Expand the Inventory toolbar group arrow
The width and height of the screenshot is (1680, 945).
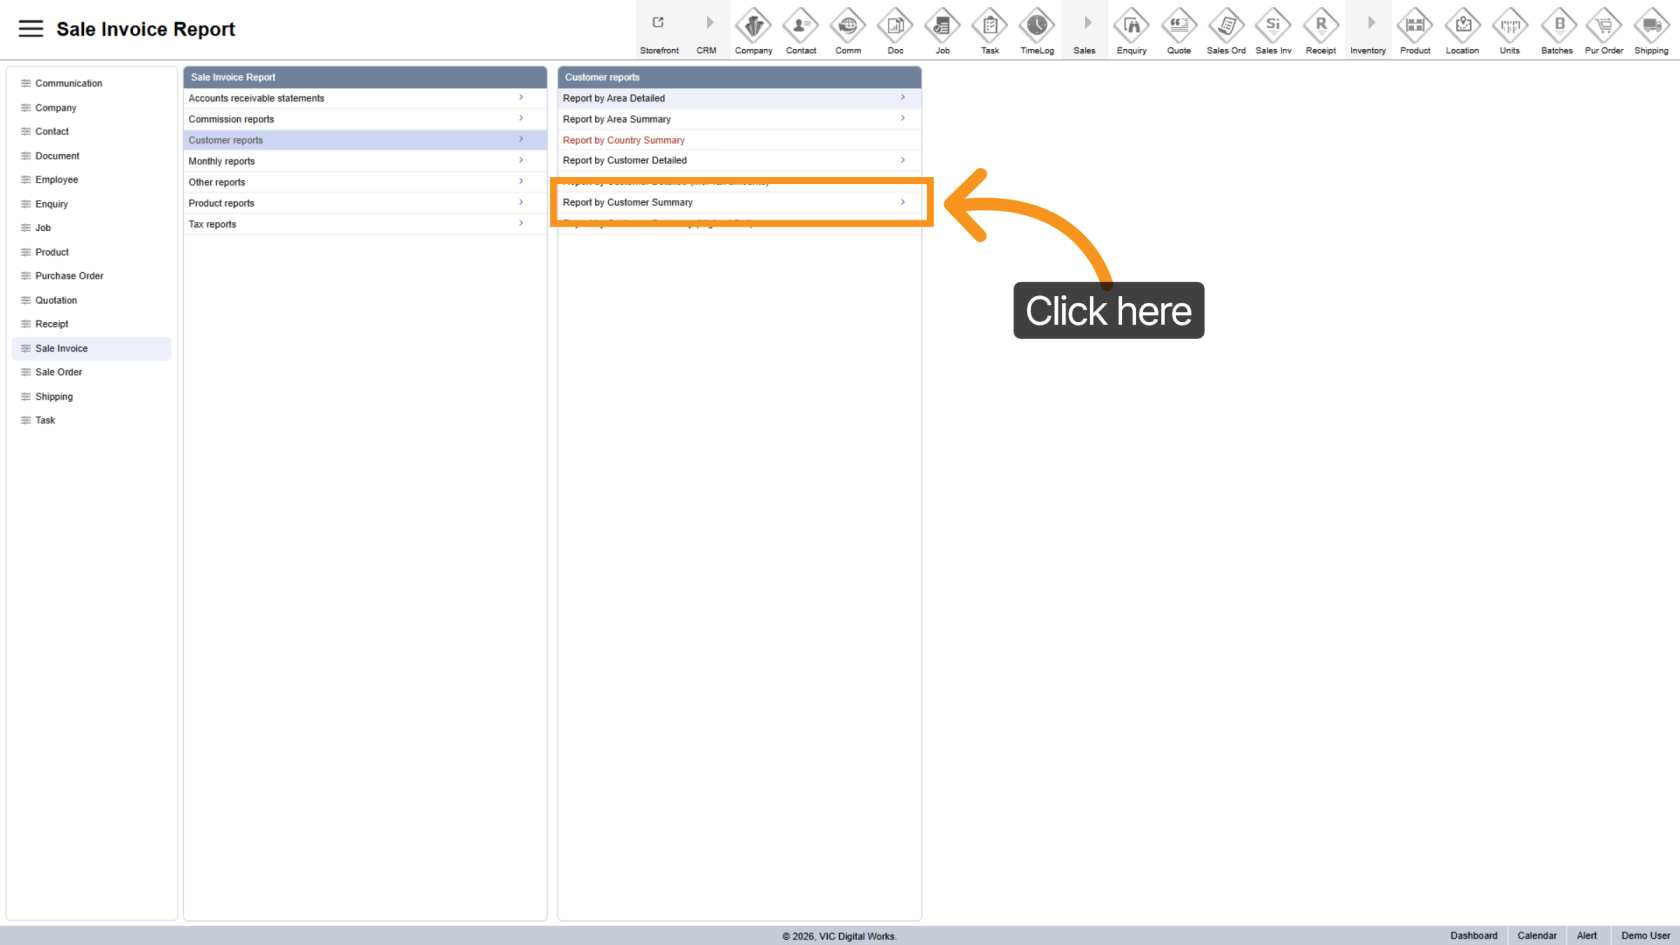coord(1369,24)
